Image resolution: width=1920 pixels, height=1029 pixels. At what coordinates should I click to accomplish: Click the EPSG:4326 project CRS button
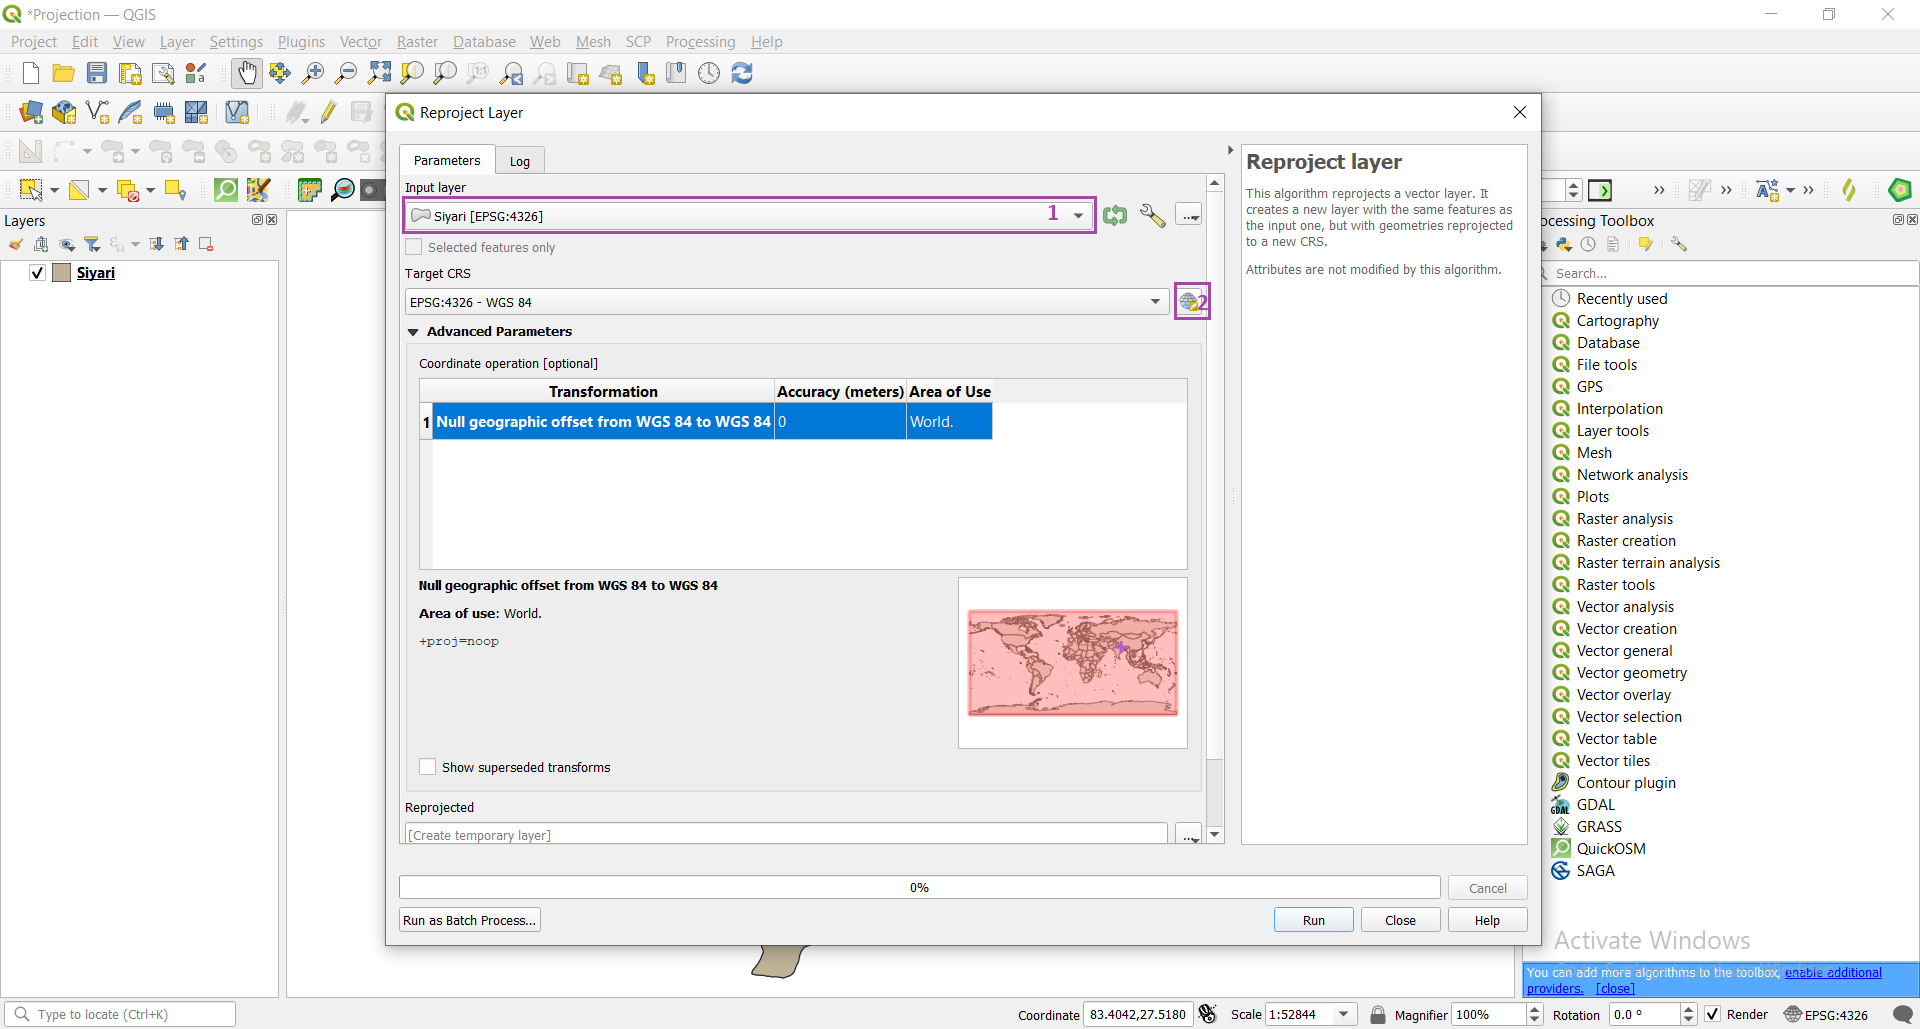[x=1826, y=1014]
